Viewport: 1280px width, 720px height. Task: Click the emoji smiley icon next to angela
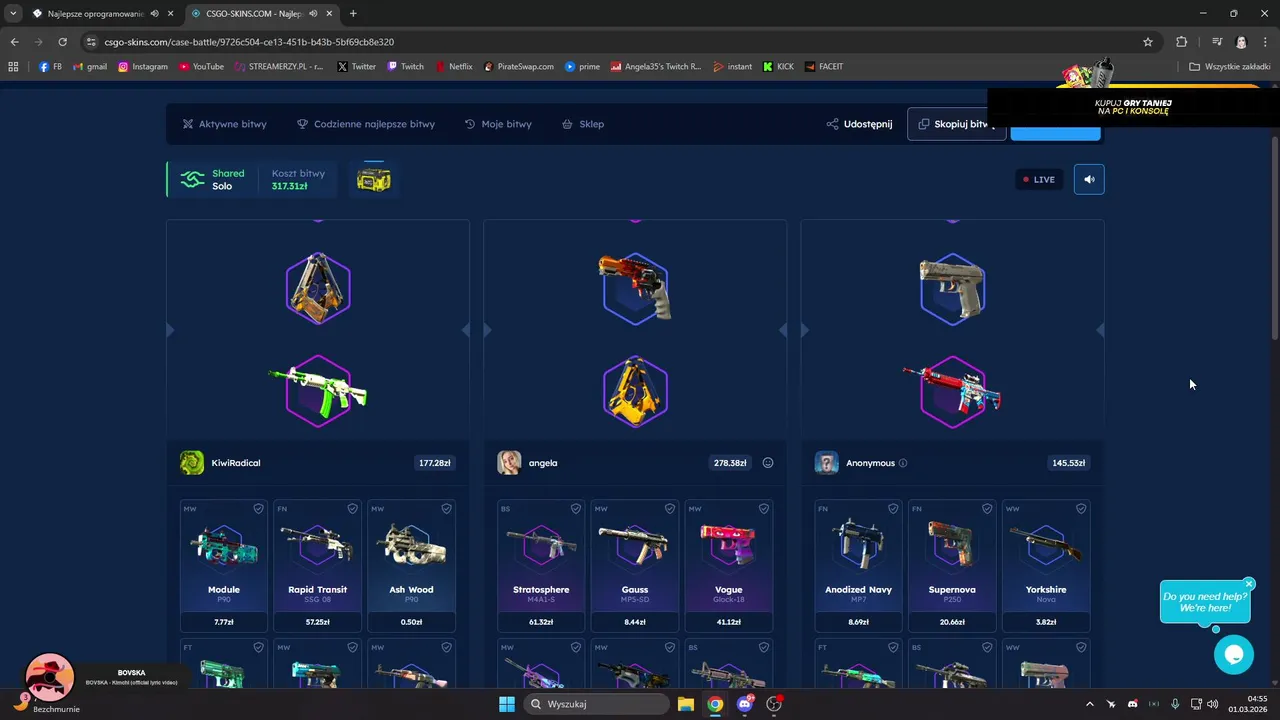(x=768, y=463)
